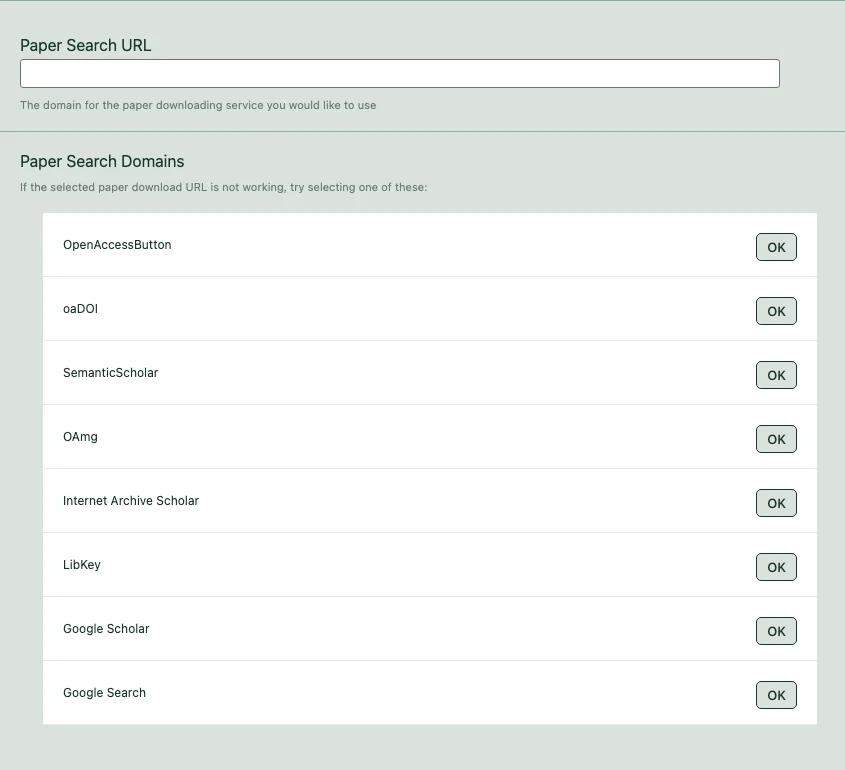Screen dimensions: 845x770
Task: Click the OpenAccessButton domain name
Action: click(x=117, y=245)
